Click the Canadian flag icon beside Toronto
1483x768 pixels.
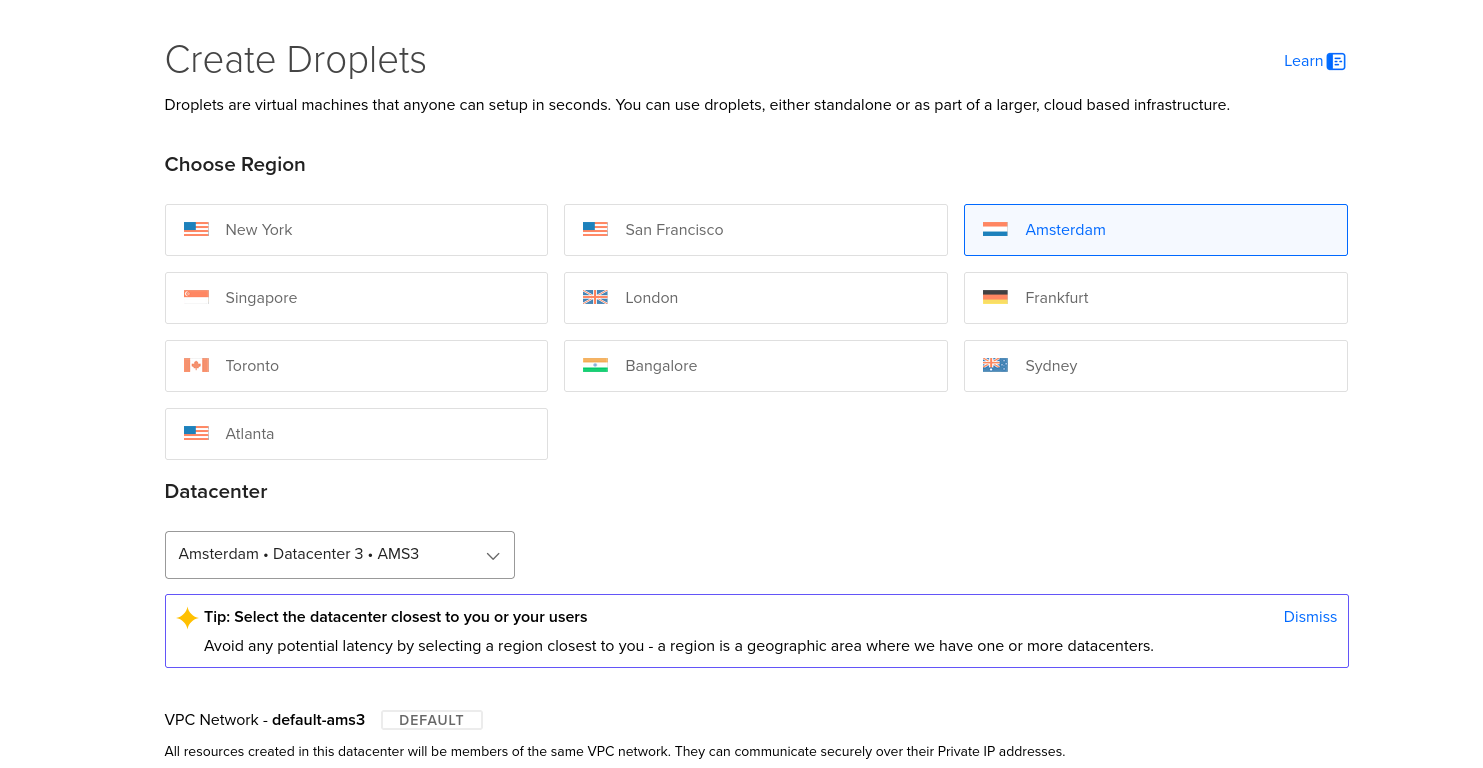tap(196, 365)
